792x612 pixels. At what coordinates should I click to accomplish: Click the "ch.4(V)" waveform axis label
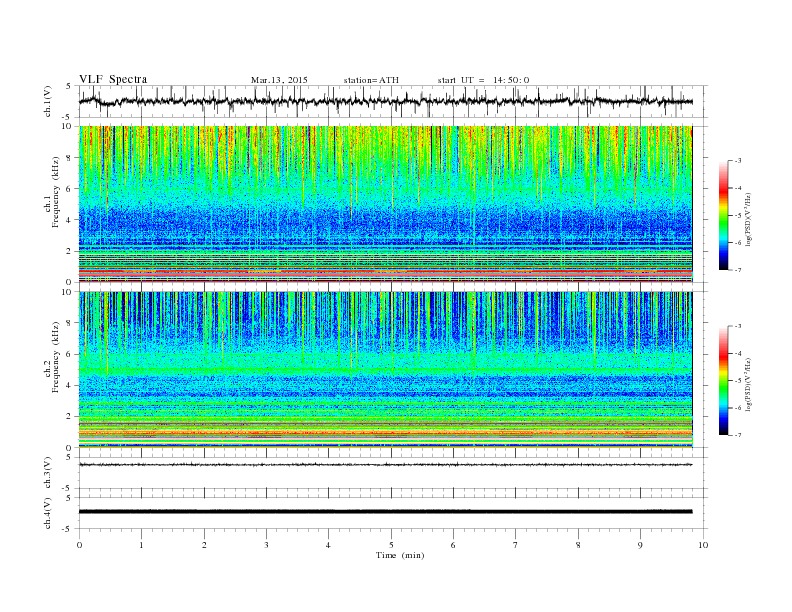48,513
